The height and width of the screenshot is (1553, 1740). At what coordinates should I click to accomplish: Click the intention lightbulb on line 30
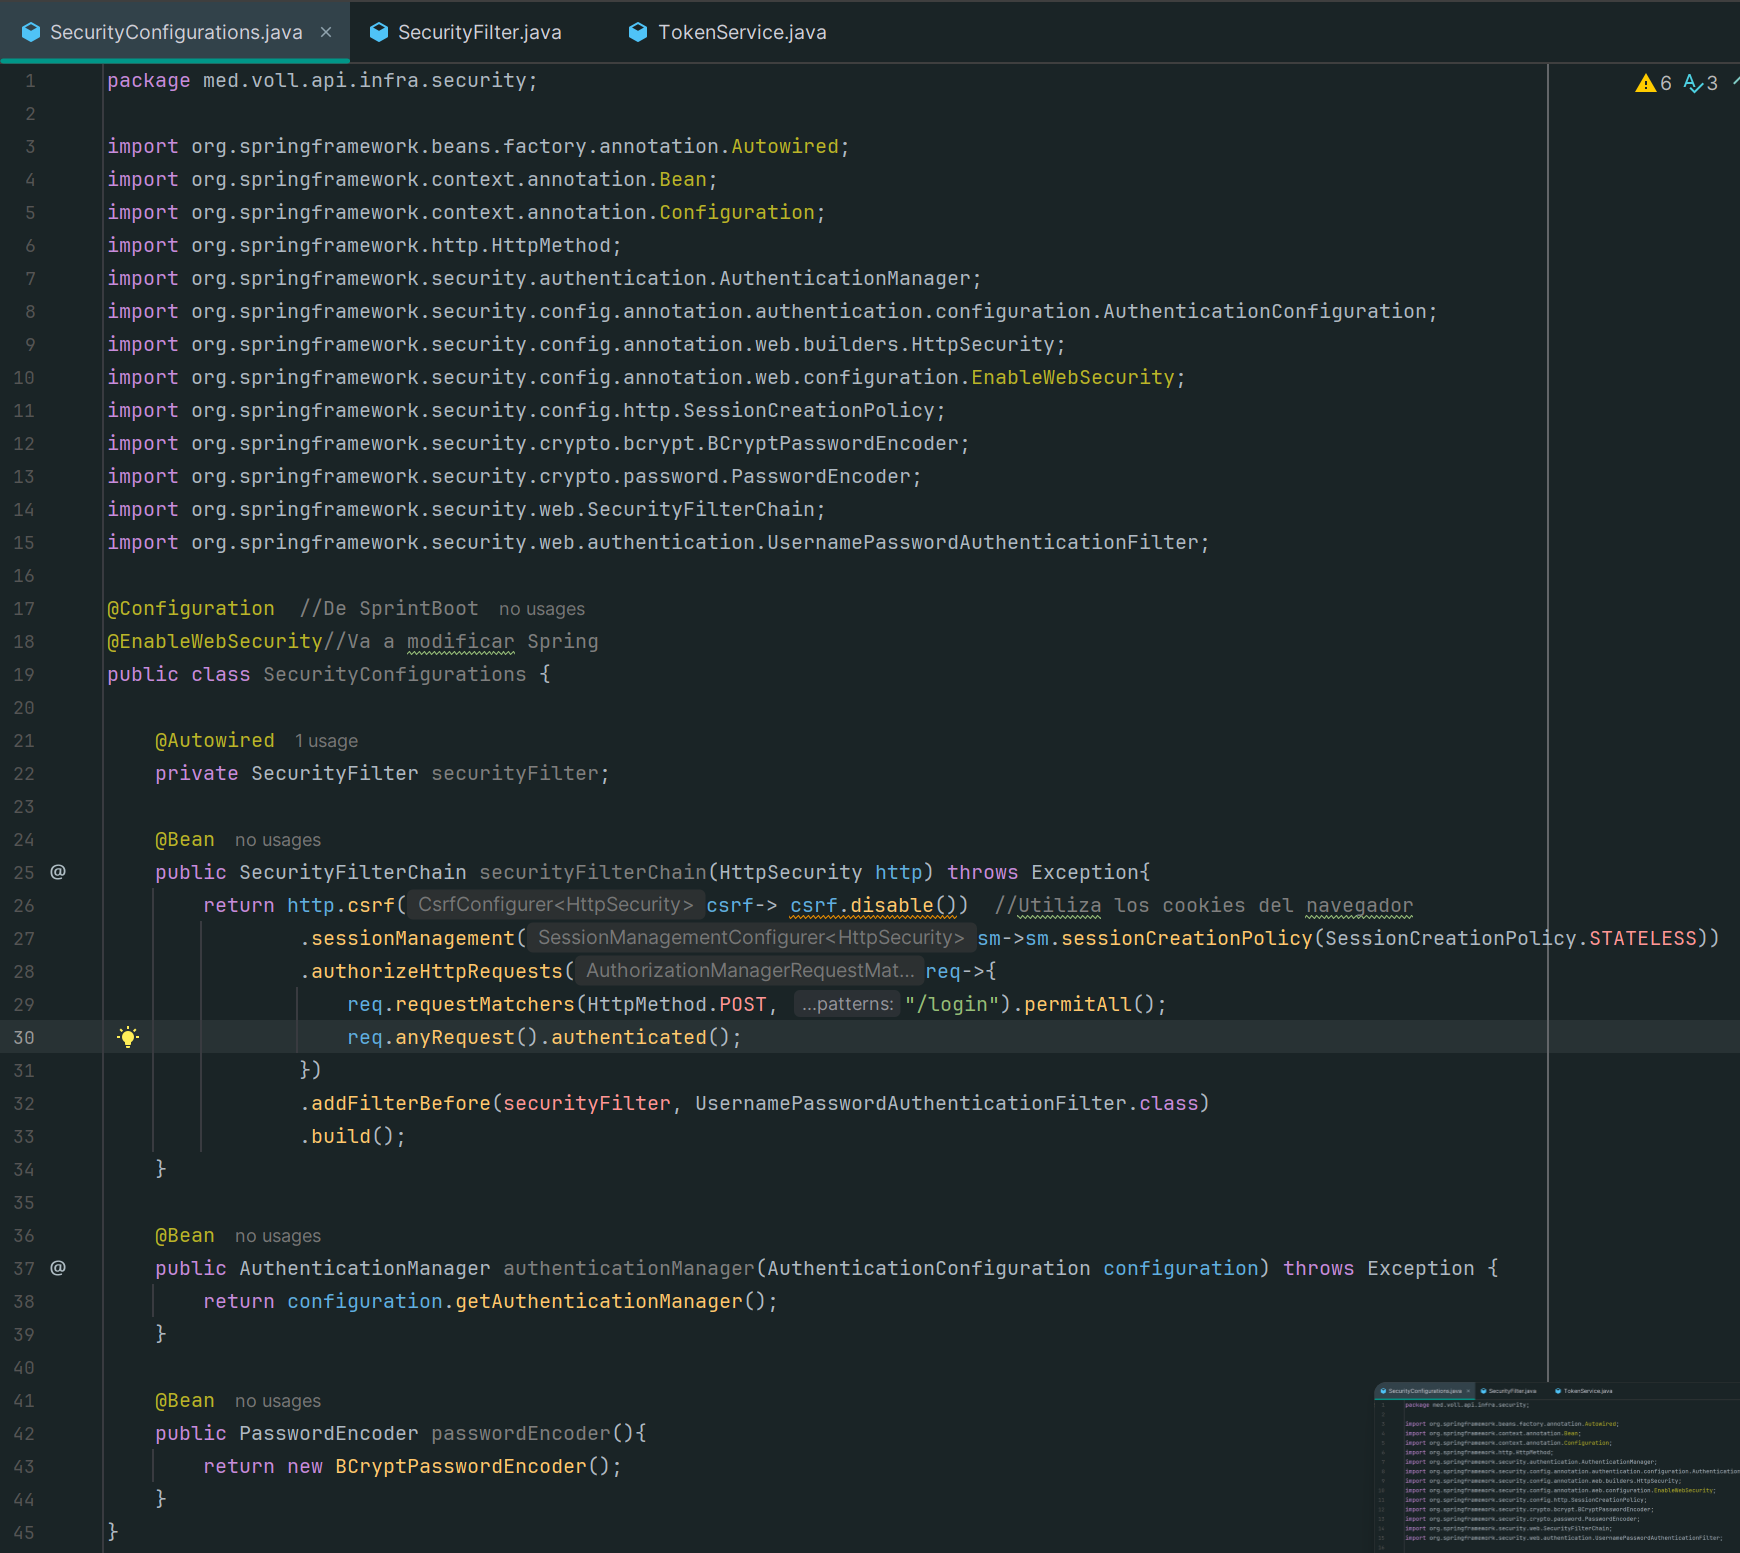(128, 1037)
